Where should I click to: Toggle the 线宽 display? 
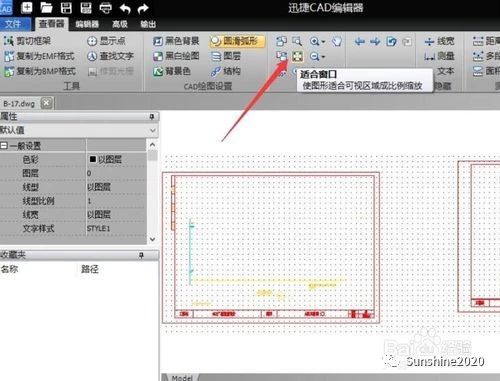click(439, 41)
